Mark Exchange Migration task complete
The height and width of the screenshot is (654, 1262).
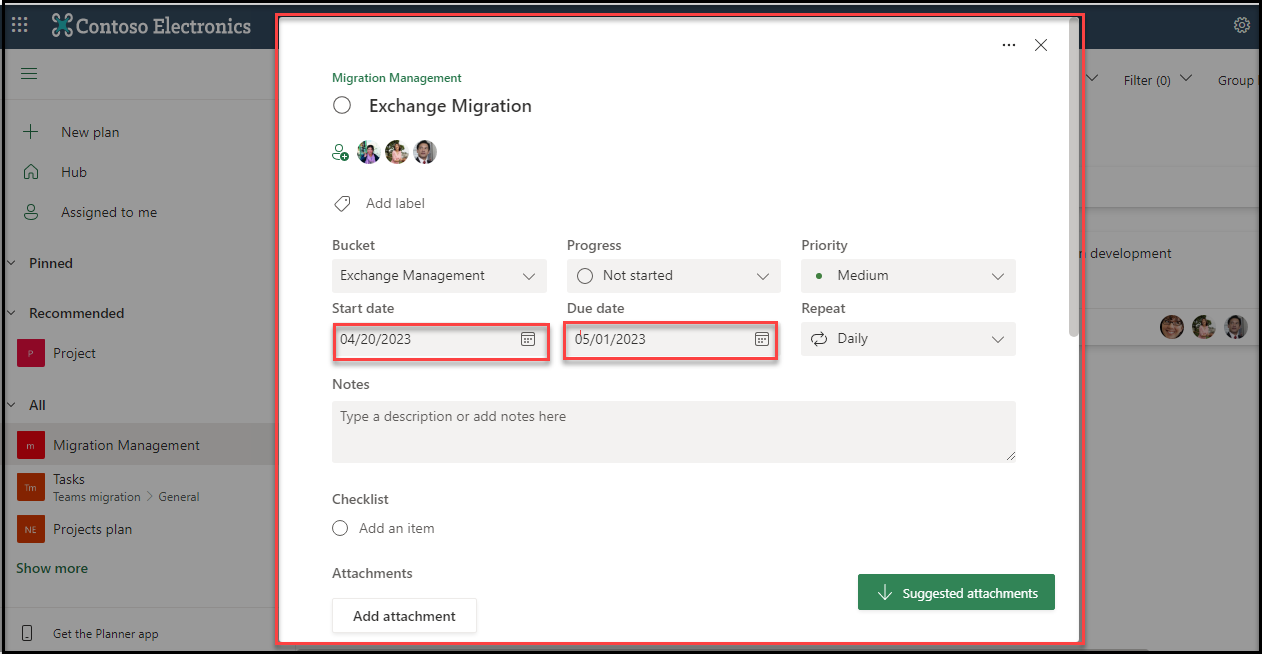342,106
